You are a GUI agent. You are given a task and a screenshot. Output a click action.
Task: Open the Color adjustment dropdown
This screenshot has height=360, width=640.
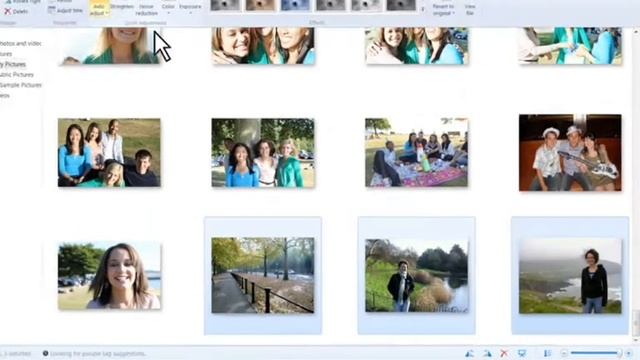[x=168, y=8]
